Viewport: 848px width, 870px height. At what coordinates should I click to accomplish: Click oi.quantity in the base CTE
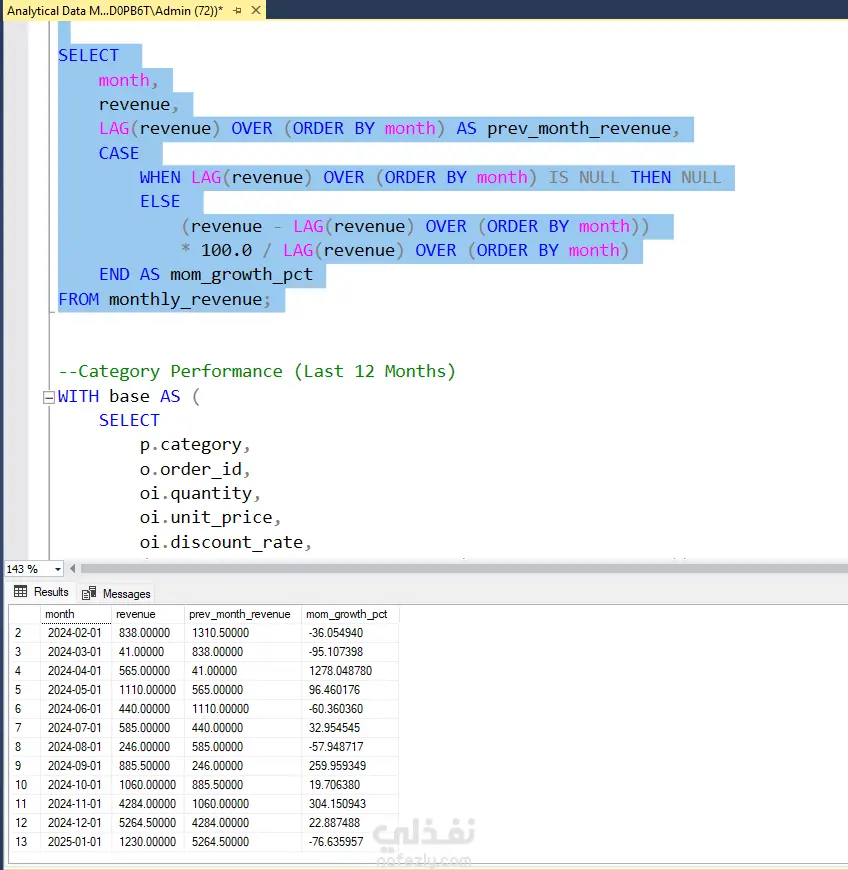point(196,494)
